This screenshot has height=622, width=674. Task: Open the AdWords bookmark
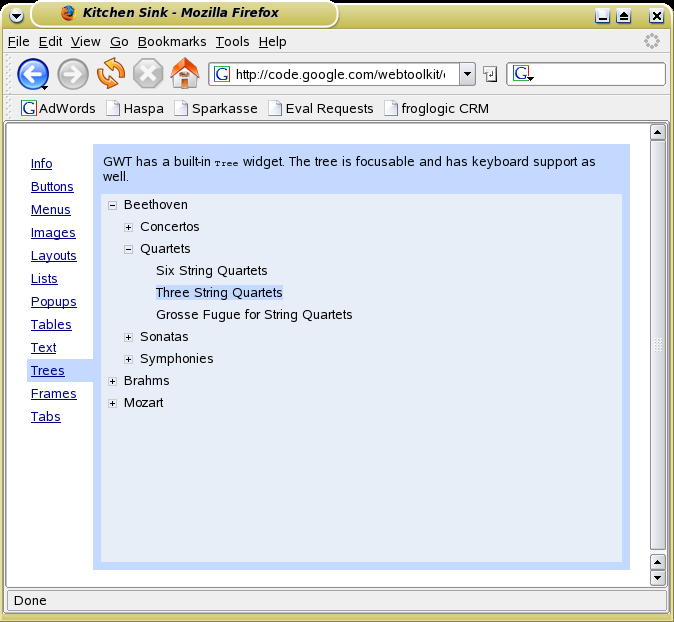59,108
